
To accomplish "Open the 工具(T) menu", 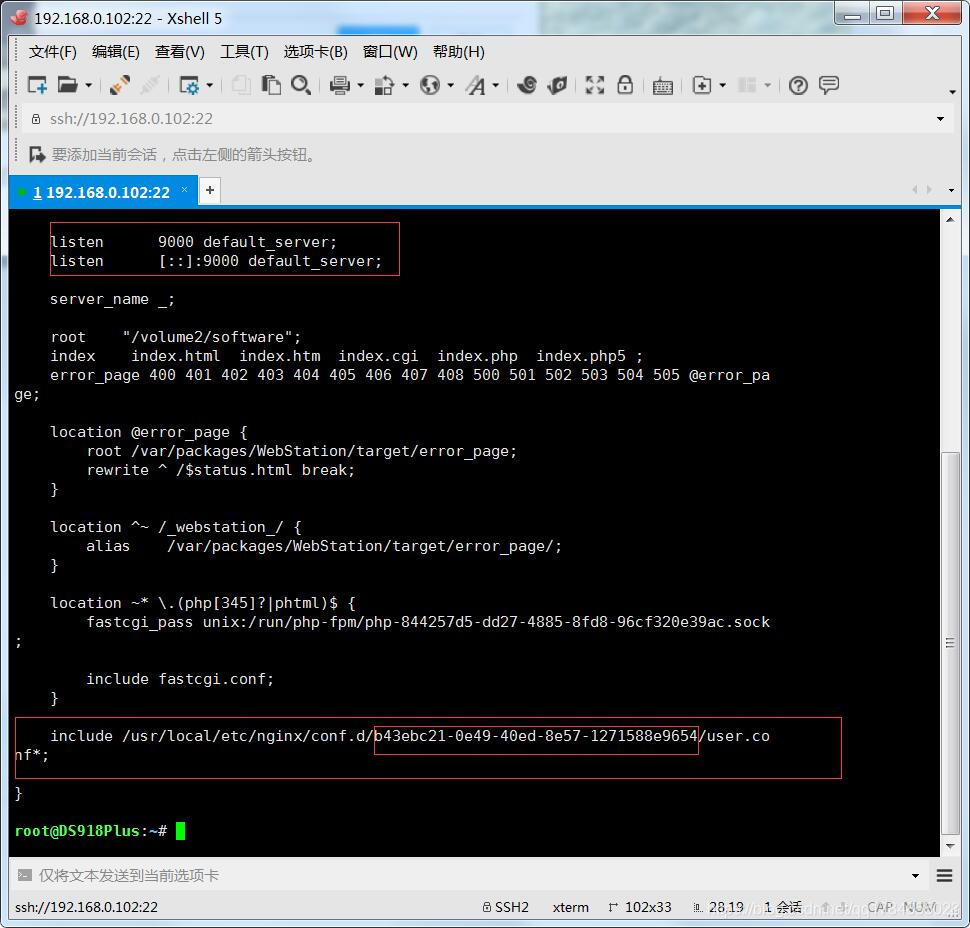I will pos(244,52).
